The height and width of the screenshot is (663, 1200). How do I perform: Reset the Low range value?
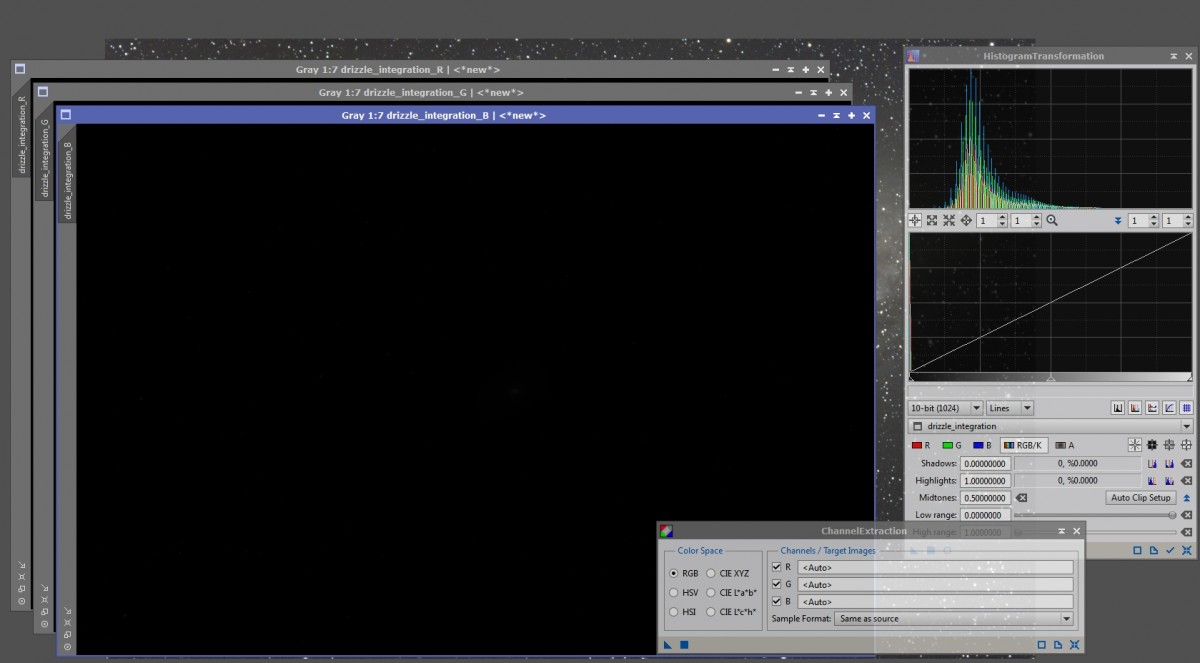1187,515
